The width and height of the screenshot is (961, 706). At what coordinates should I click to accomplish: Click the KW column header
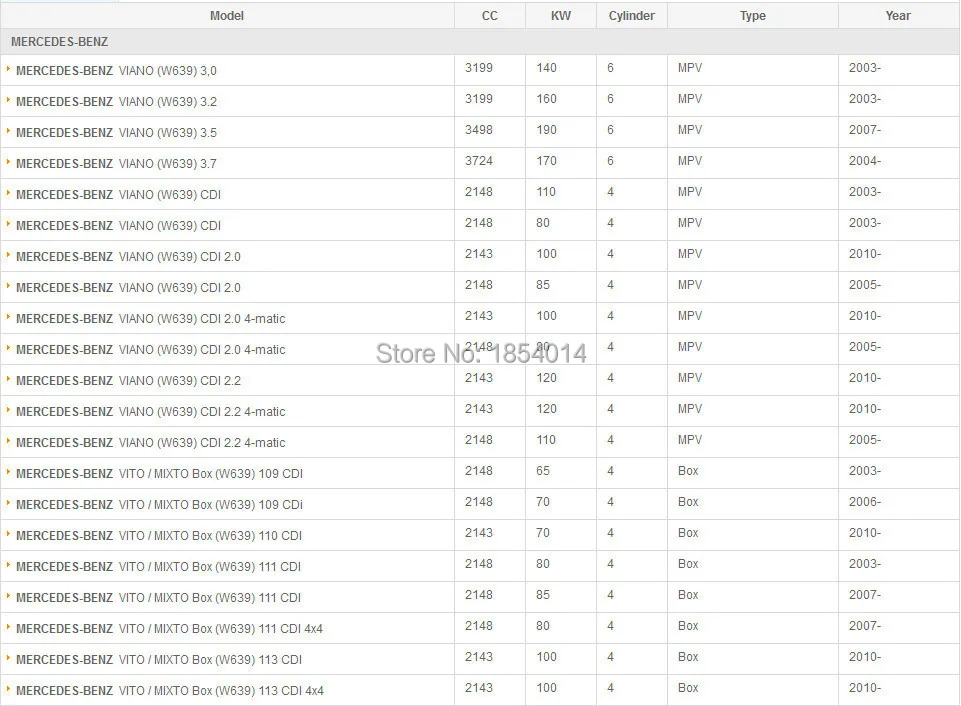[561, 16]
